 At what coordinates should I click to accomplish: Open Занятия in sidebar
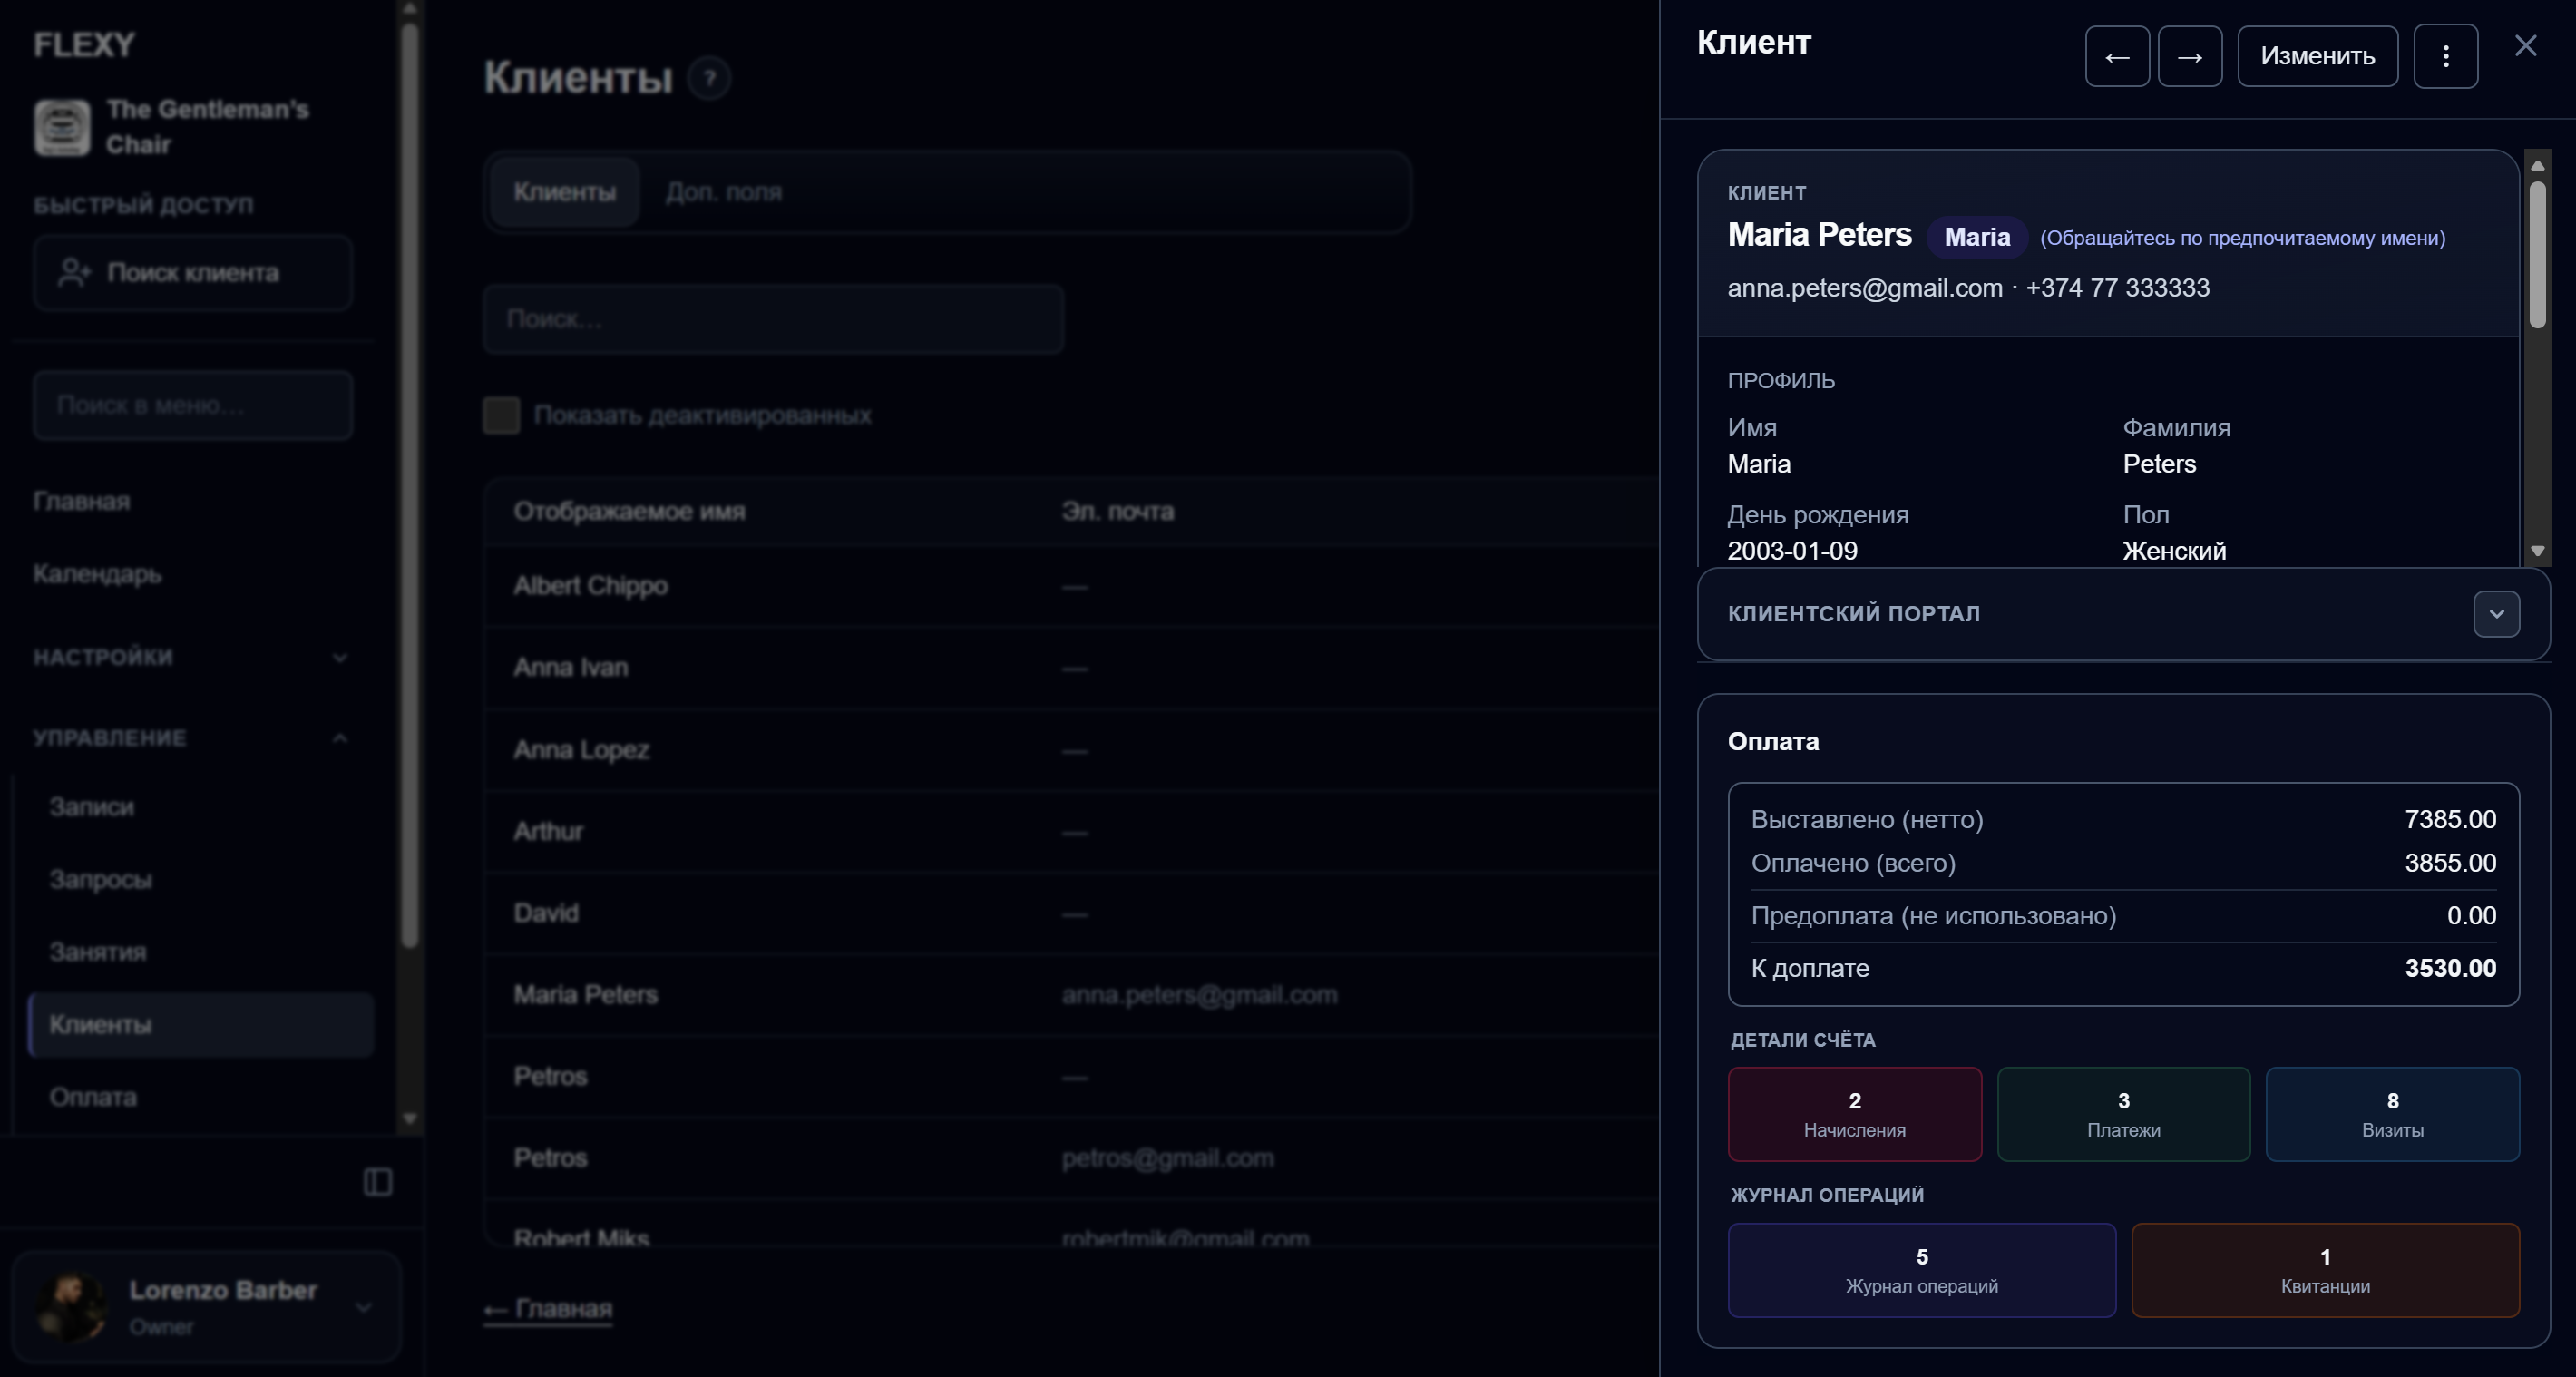[98, 952]
